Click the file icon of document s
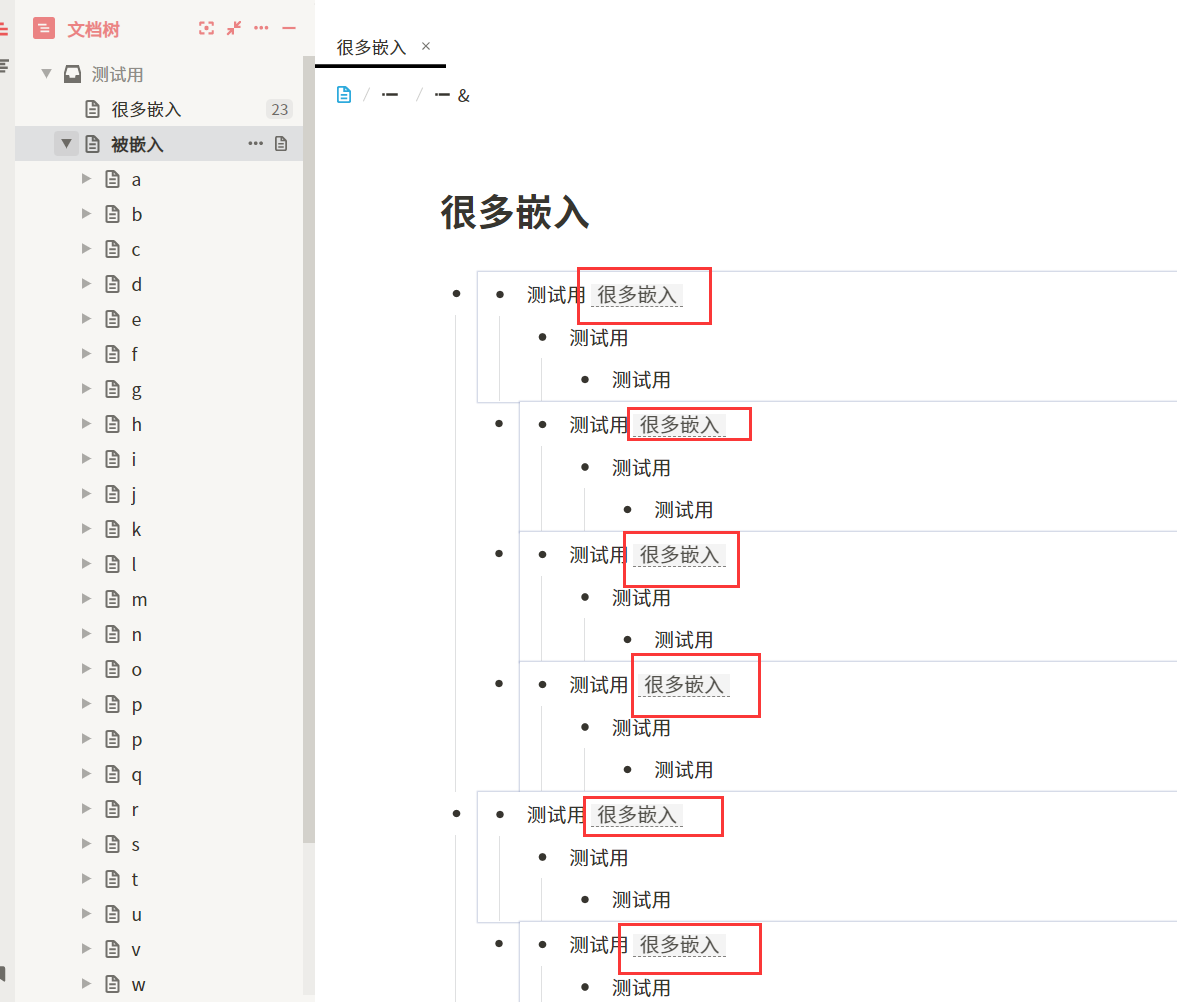The height and width of the screenshot is (1002, 1177). point(113,844)
